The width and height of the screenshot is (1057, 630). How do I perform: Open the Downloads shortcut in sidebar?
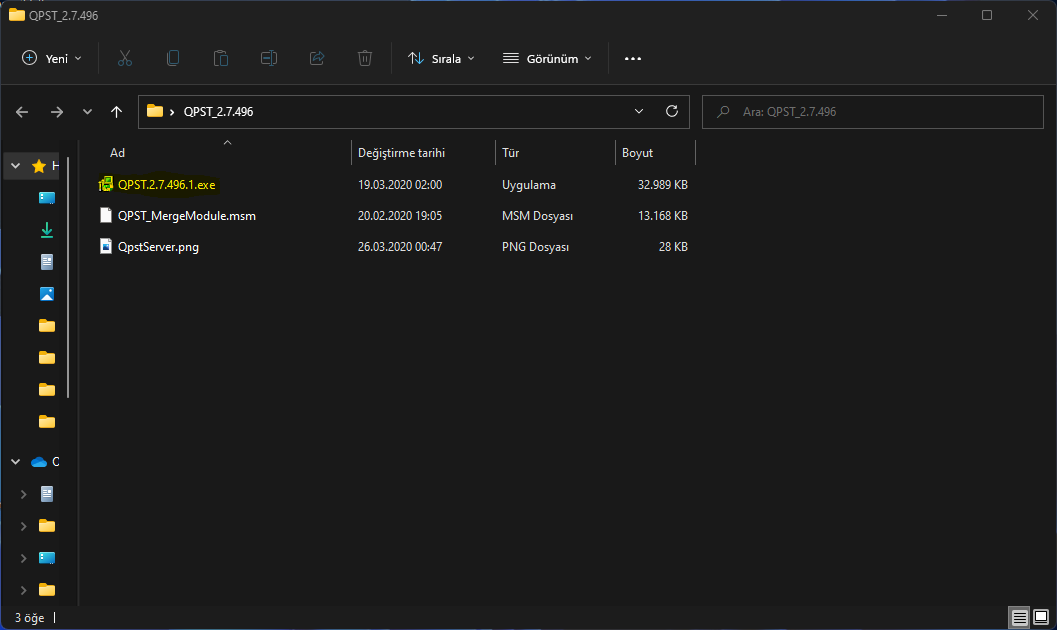[x=46, y=230]
